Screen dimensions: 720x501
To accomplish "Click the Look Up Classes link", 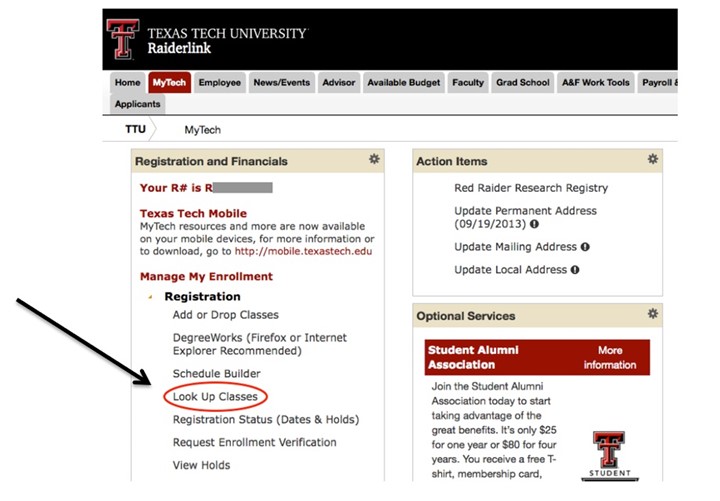I will point(215,397).
